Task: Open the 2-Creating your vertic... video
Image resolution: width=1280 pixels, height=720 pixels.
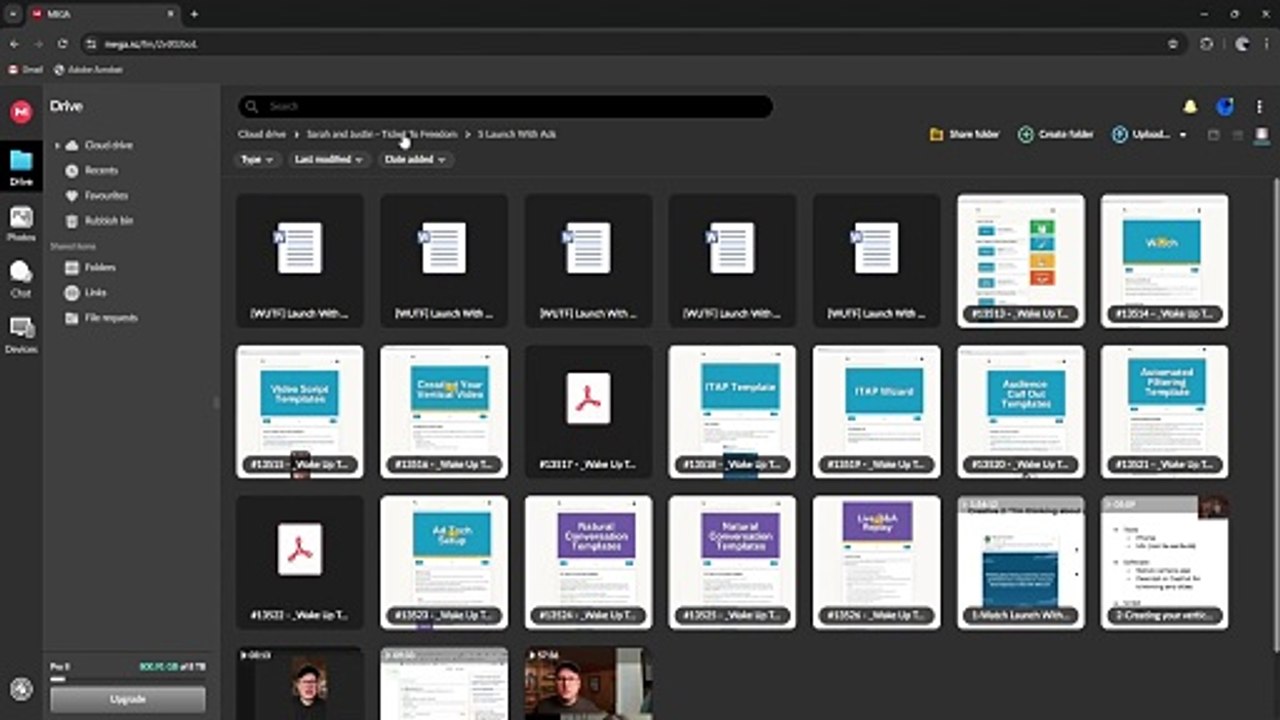Action: (1164, 562)
